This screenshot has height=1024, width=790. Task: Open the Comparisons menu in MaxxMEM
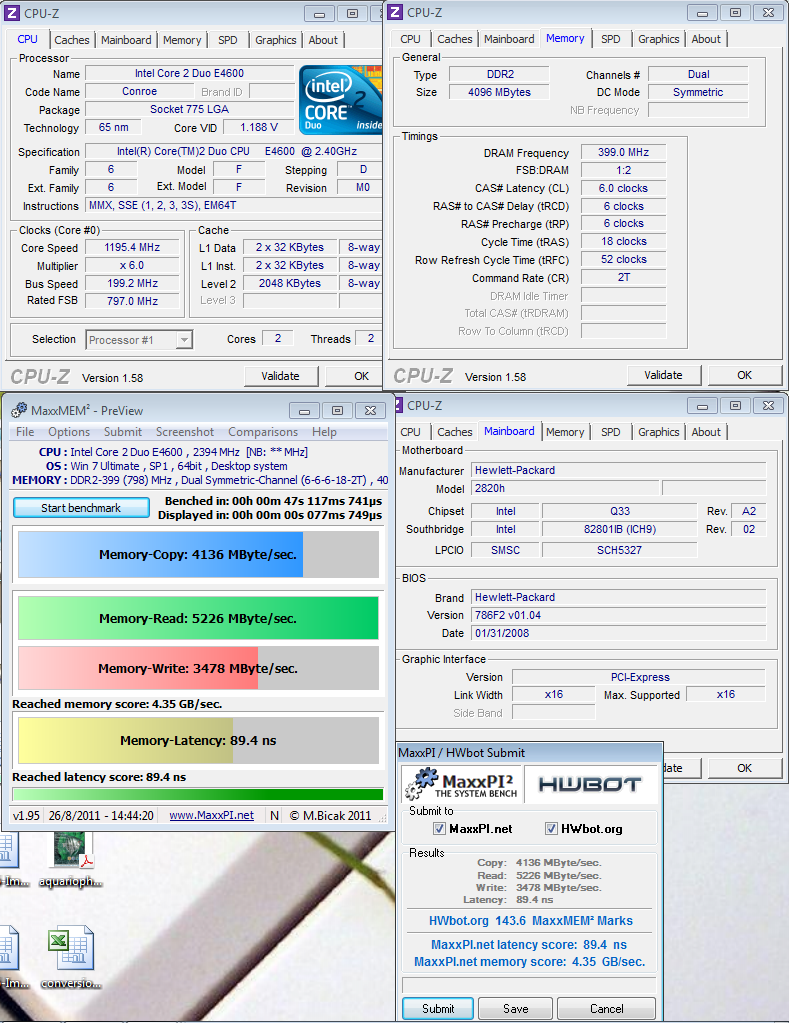click(x=263, y=432)
